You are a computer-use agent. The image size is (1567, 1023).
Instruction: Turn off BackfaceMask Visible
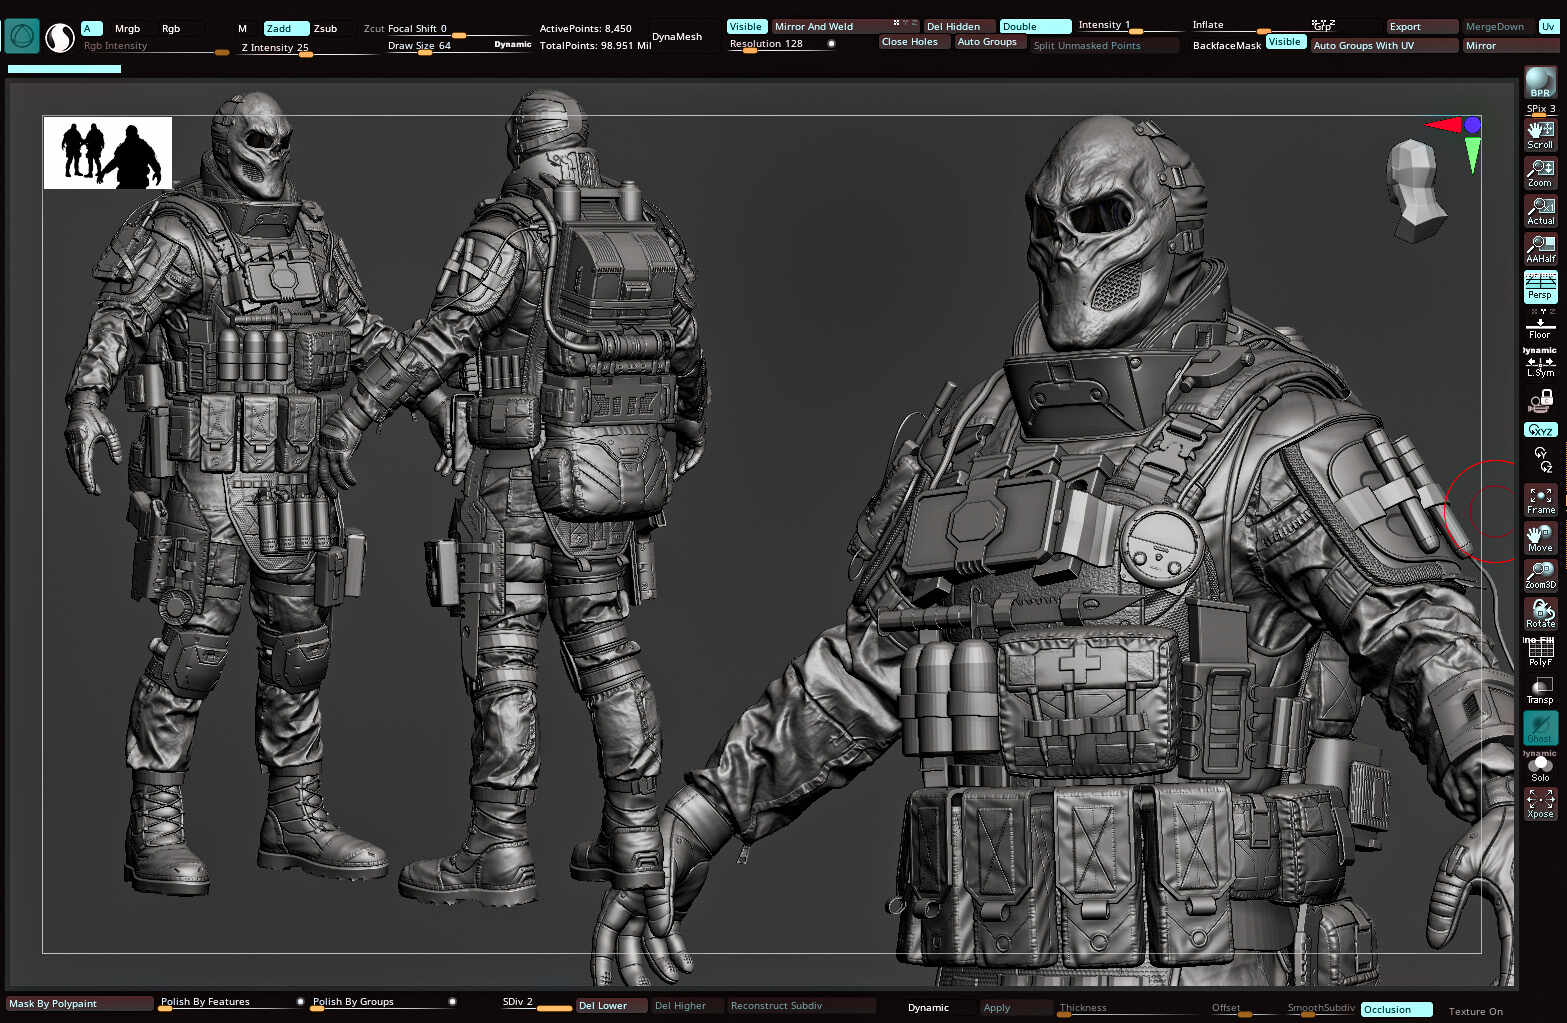[x=1286, y=42]
